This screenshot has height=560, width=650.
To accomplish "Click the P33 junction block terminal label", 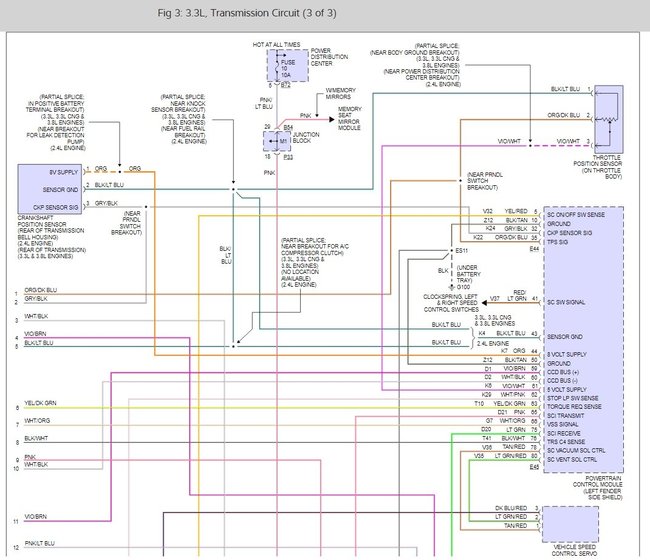I will (x=288, y=157).
